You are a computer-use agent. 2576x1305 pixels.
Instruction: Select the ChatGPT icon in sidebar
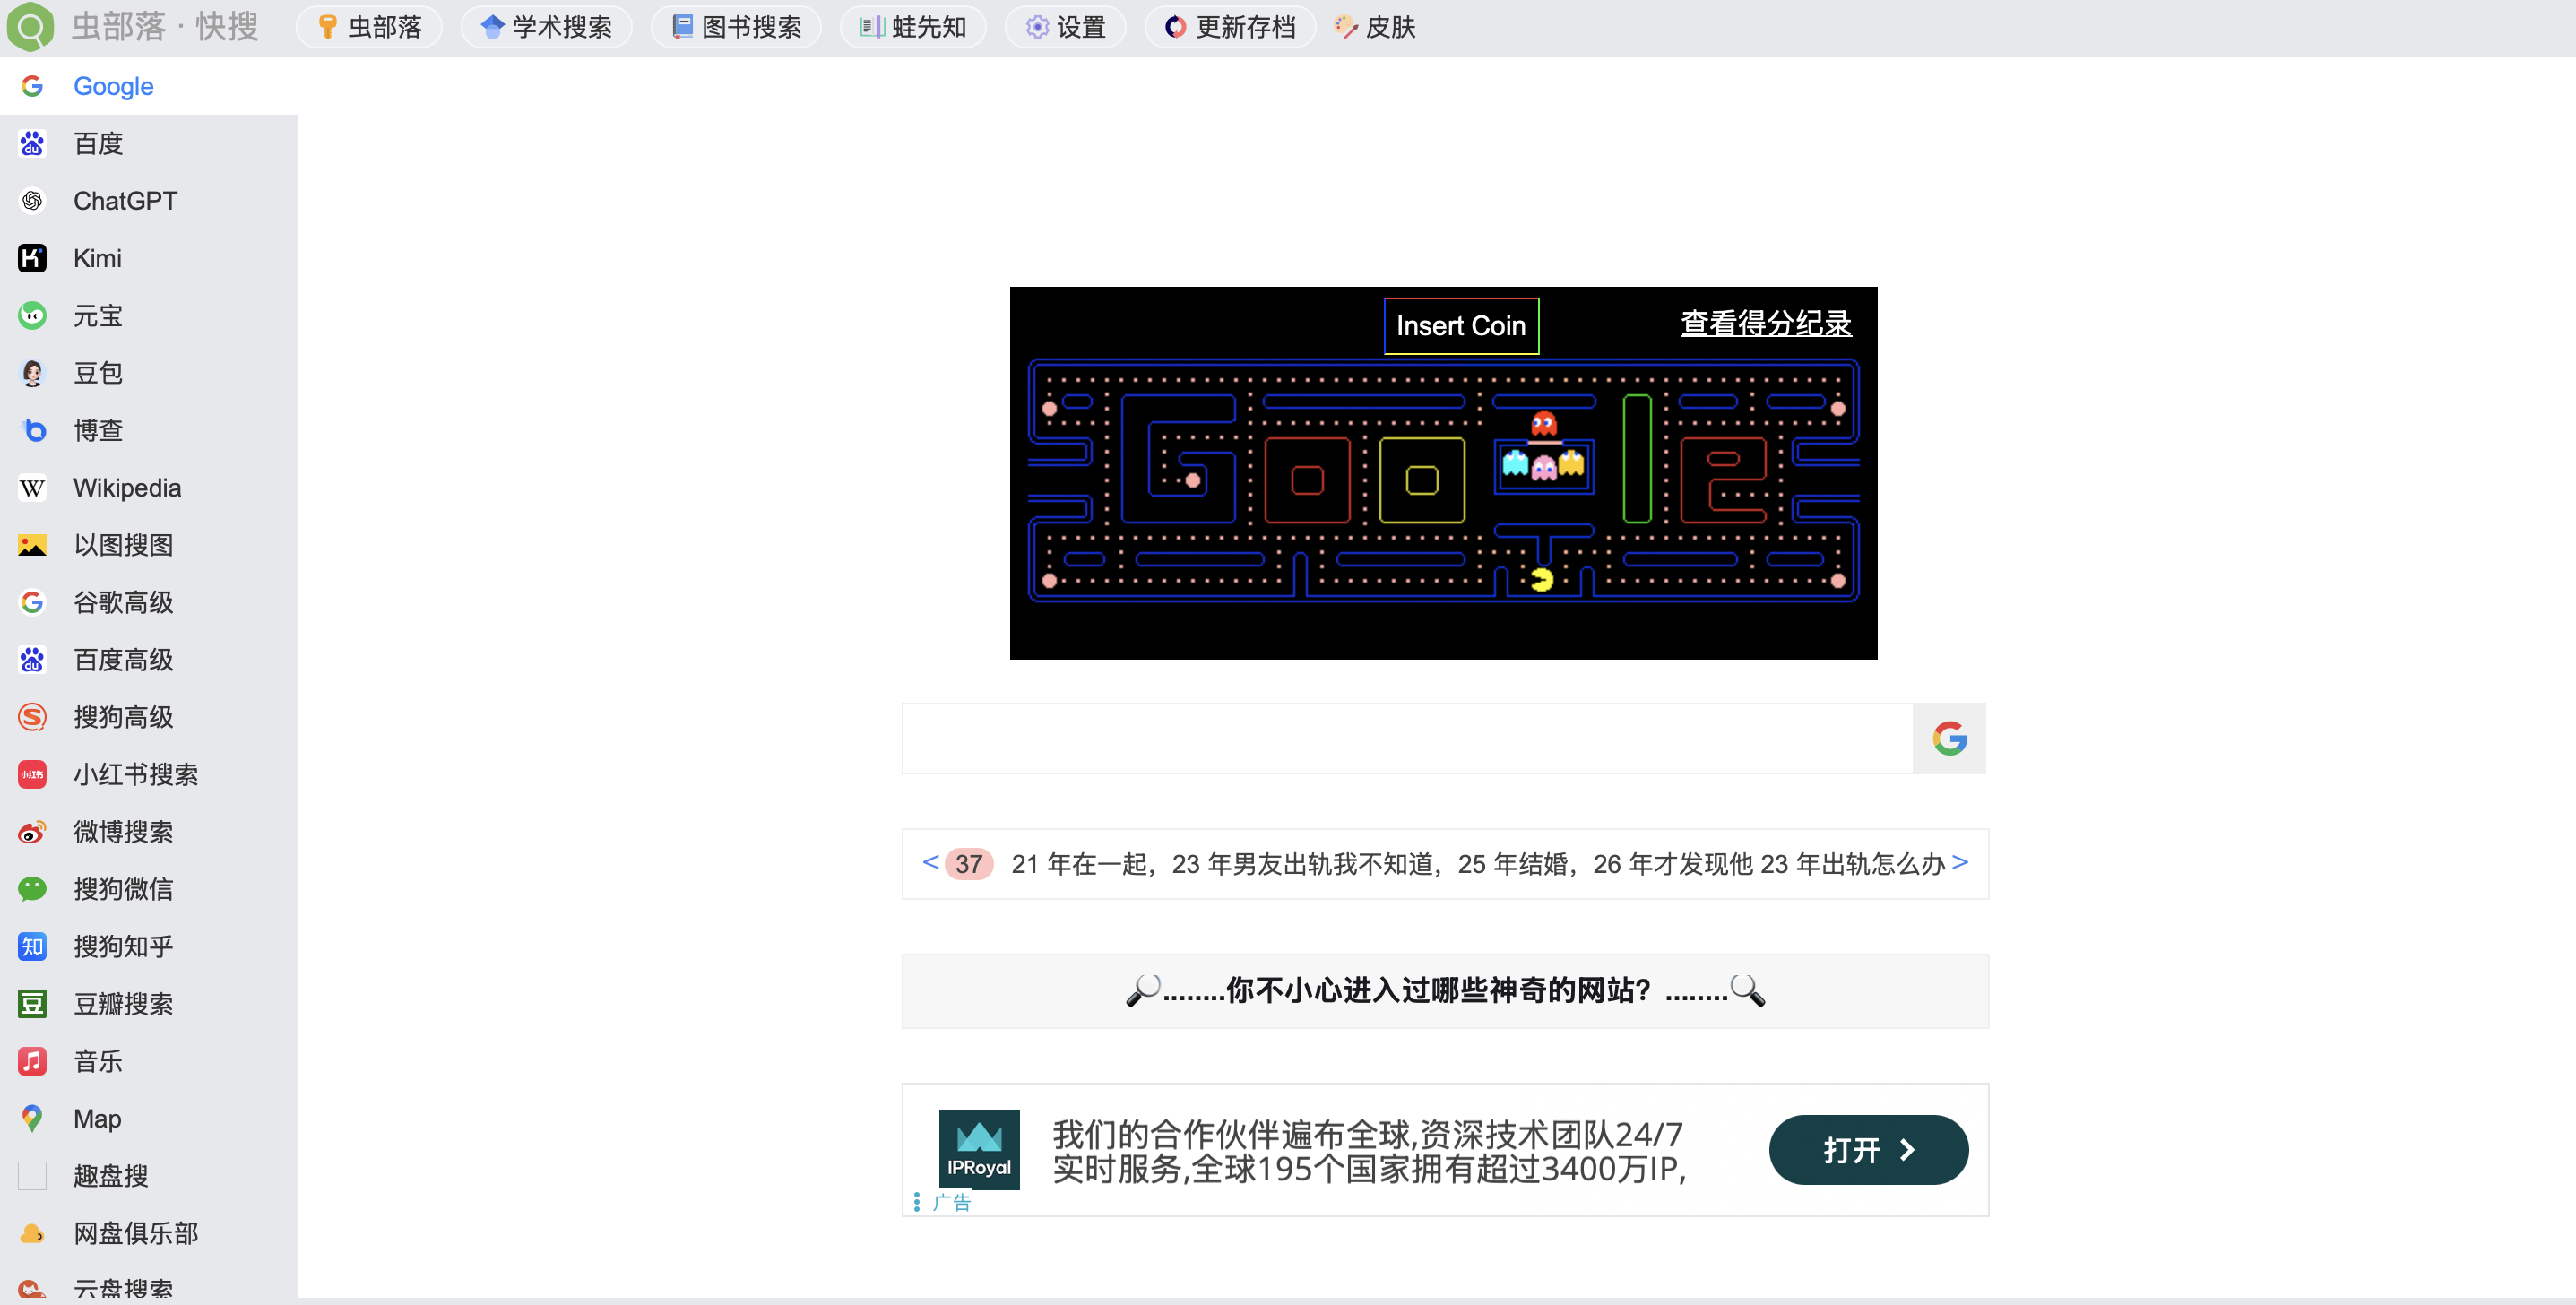[x=32, y=201]
